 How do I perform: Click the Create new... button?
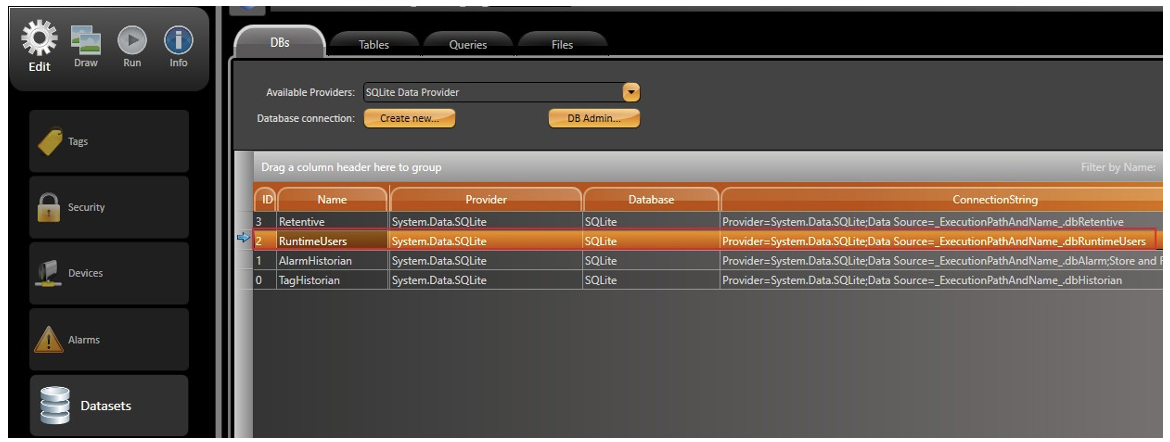[x=409, y=118]
